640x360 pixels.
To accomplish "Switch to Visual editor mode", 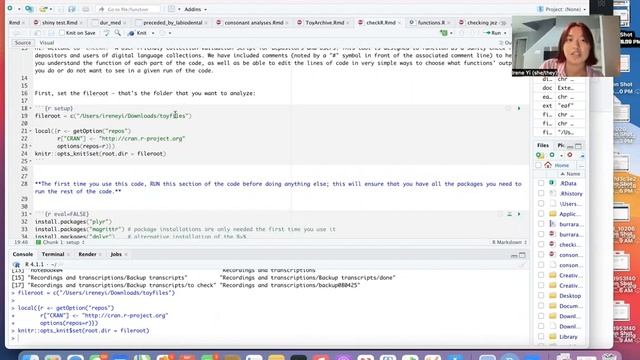I will (x=47, y=43).
